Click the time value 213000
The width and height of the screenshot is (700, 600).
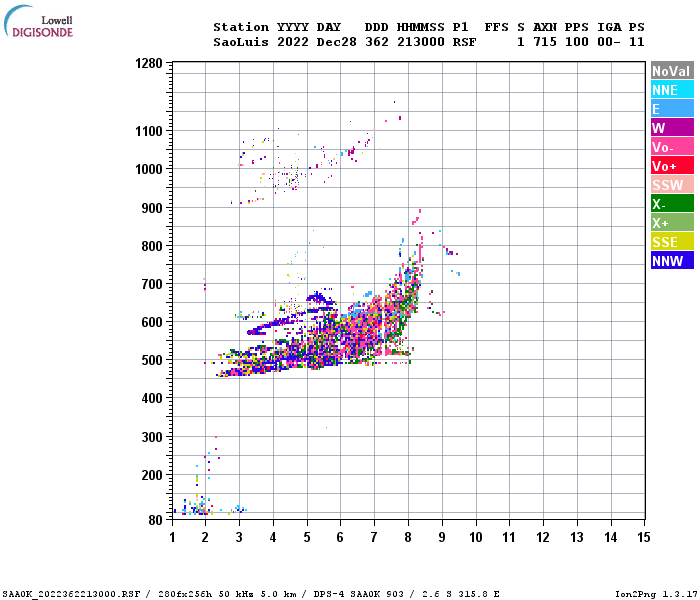pyautogui.click(x=421, y=42)
